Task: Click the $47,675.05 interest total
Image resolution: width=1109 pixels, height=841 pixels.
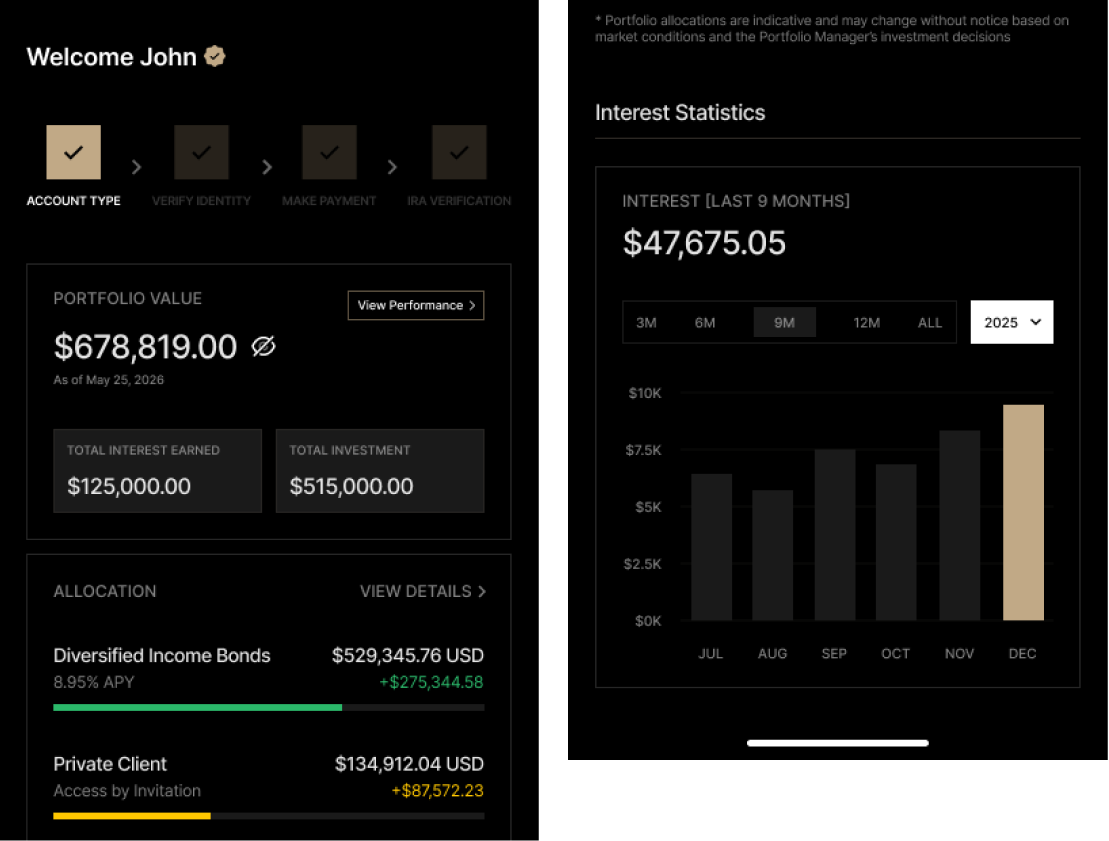Action: coord(704,243)
